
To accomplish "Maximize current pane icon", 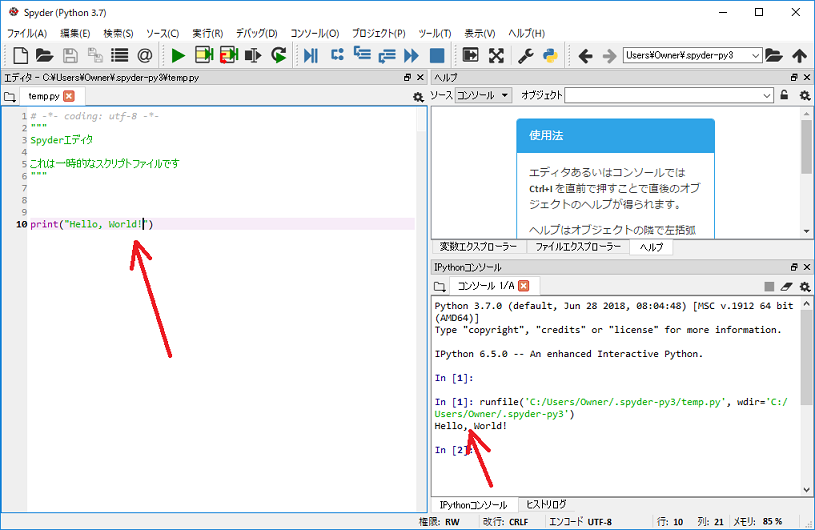I will click(470, 55).
